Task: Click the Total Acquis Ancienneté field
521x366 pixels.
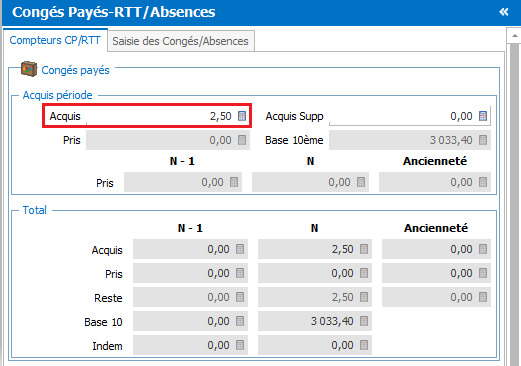Action: click(436, 249)
